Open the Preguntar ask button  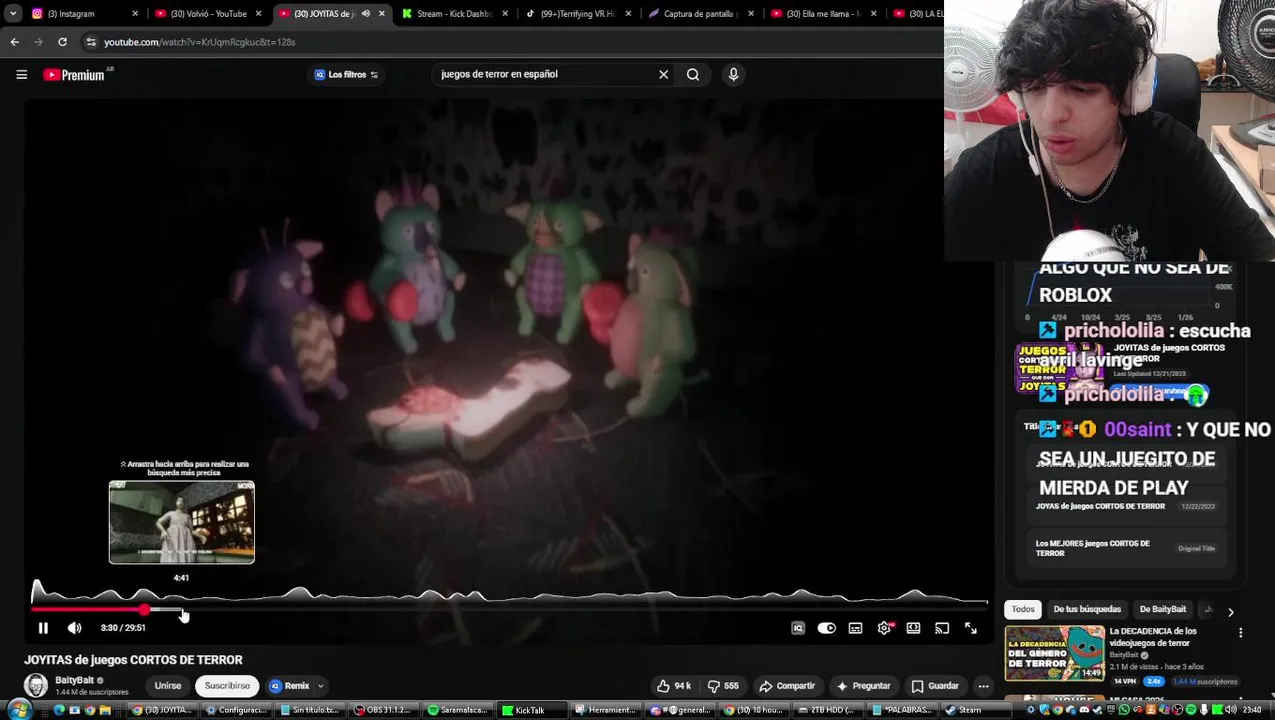pyautogui.click(x=863, y=686)
